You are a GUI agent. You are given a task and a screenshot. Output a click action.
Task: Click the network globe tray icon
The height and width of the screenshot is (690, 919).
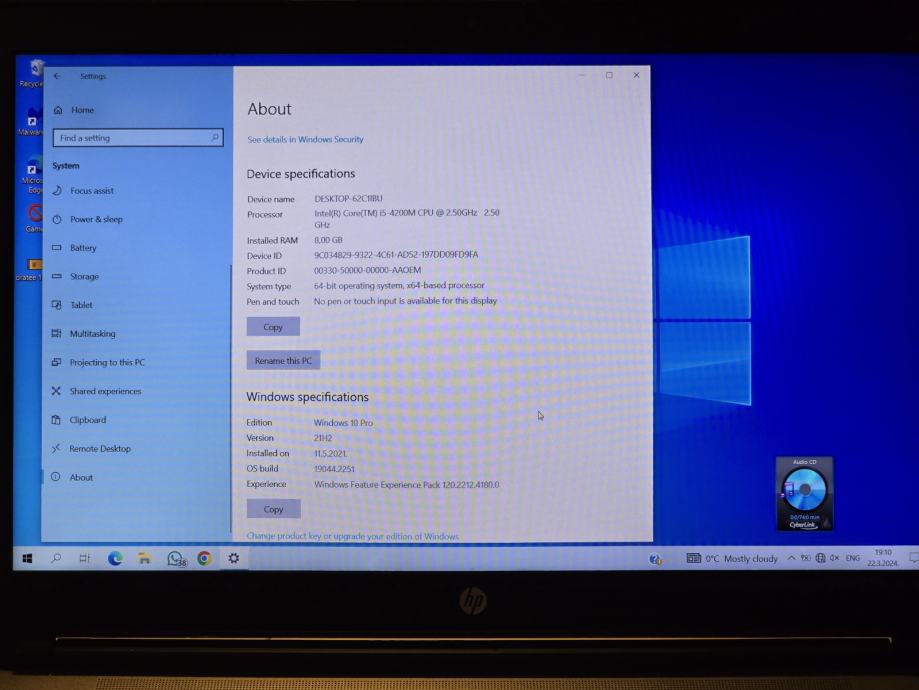(x=821, y=558)
